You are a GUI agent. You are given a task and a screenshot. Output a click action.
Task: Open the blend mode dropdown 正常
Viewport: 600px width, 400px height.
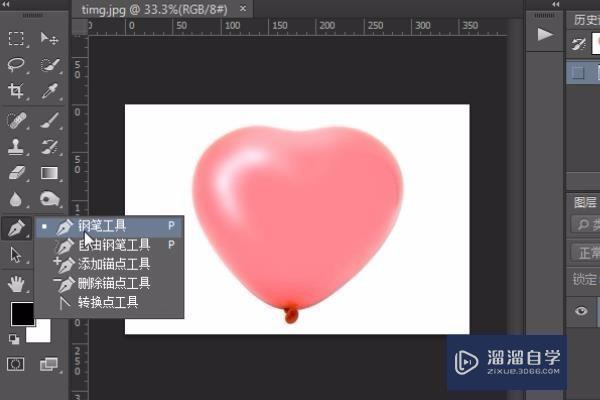[x=585, y=253]
